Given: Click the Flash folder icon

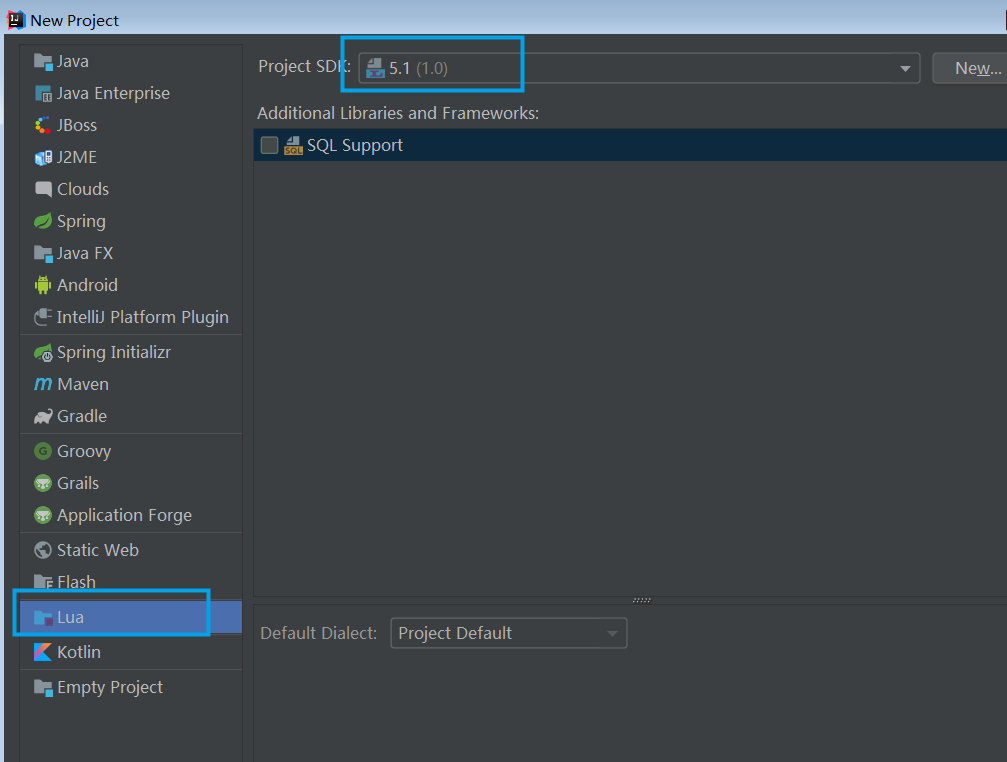Looking at the screenshot, I should [43, 582].
